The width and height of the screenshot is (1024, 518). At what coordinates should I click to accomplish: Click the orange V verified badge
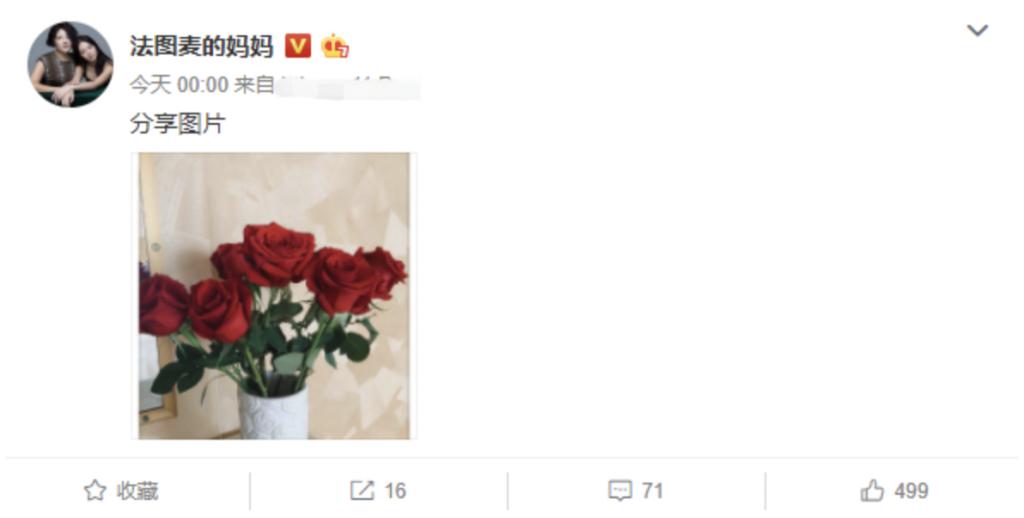pos(298,46)
